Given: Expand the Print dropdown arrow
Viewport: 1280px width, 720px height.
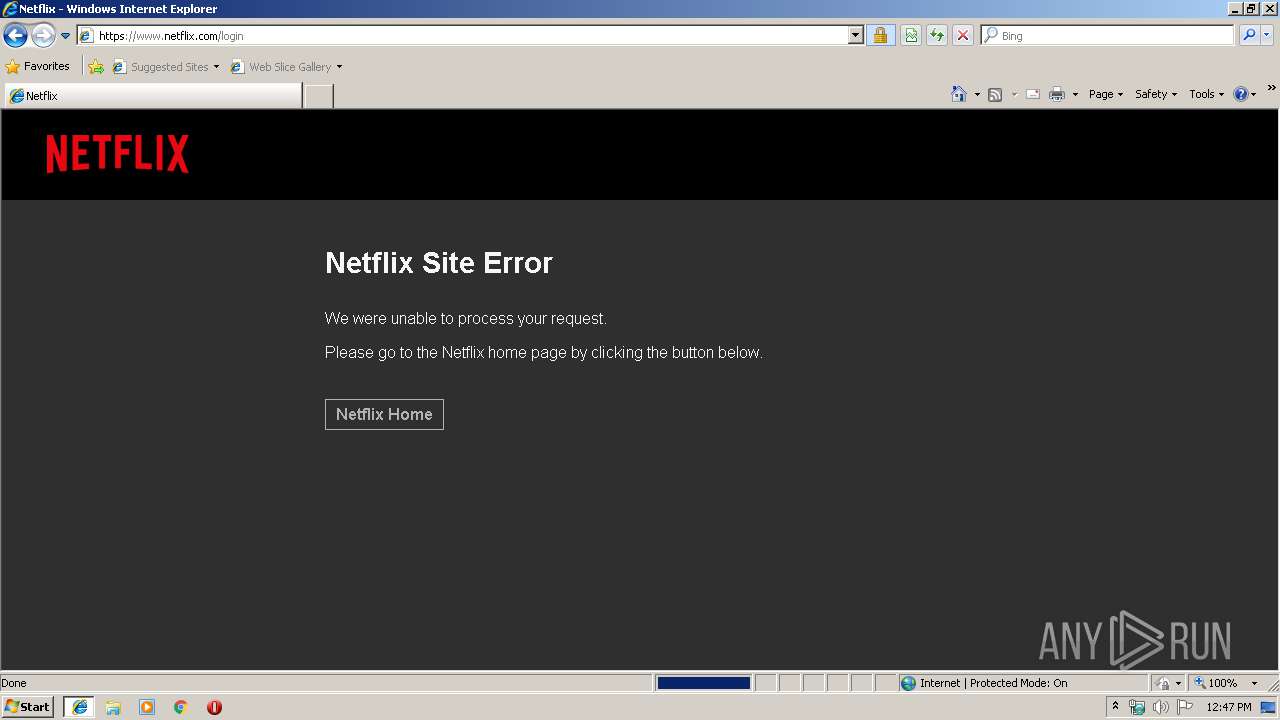Looking at the screenshot, I should coord(1075,94).
